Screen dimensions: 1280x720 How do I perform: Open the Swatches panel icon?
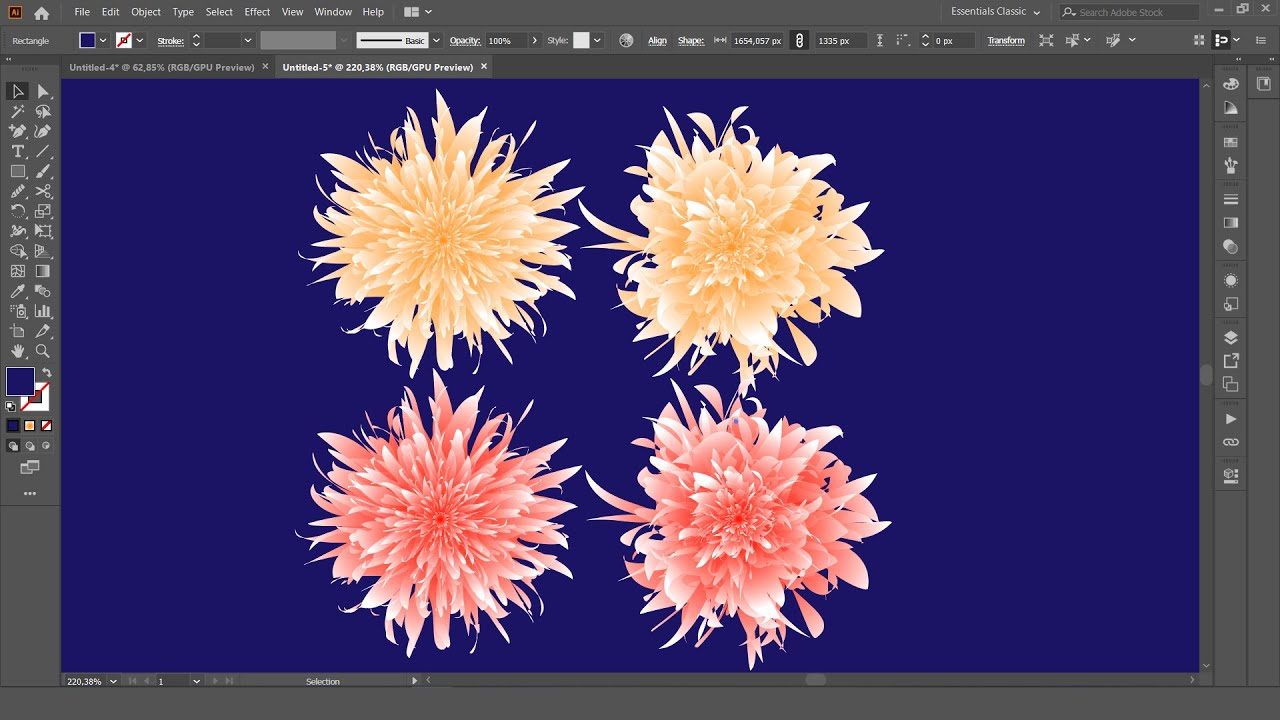pyautogui.click(x=1231, y=141)
